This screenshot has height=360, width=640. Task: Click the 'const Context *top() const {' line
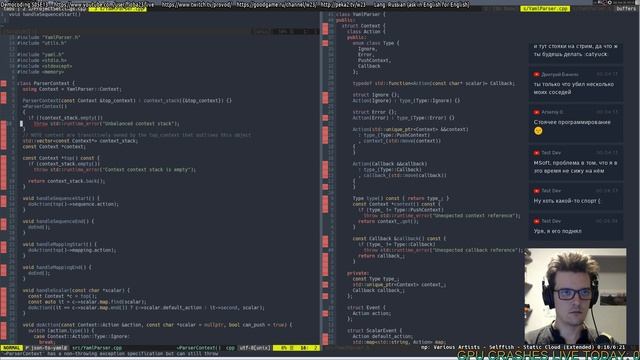(61, 158)
